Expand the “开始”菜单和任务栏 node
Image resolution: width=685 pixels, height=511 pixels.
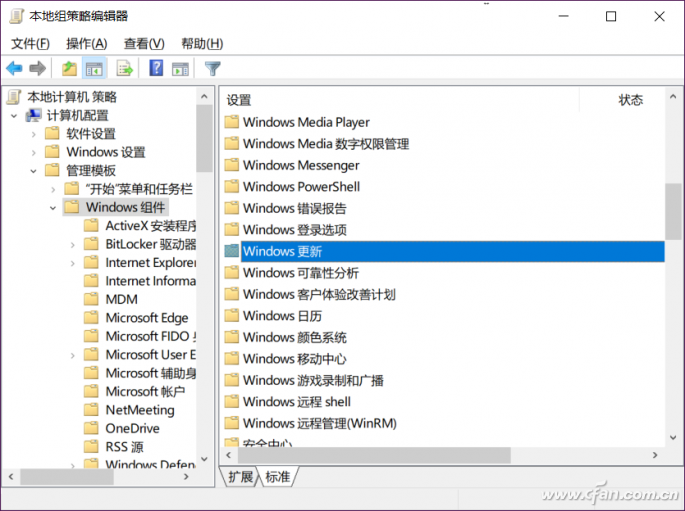tap(53, 190)
